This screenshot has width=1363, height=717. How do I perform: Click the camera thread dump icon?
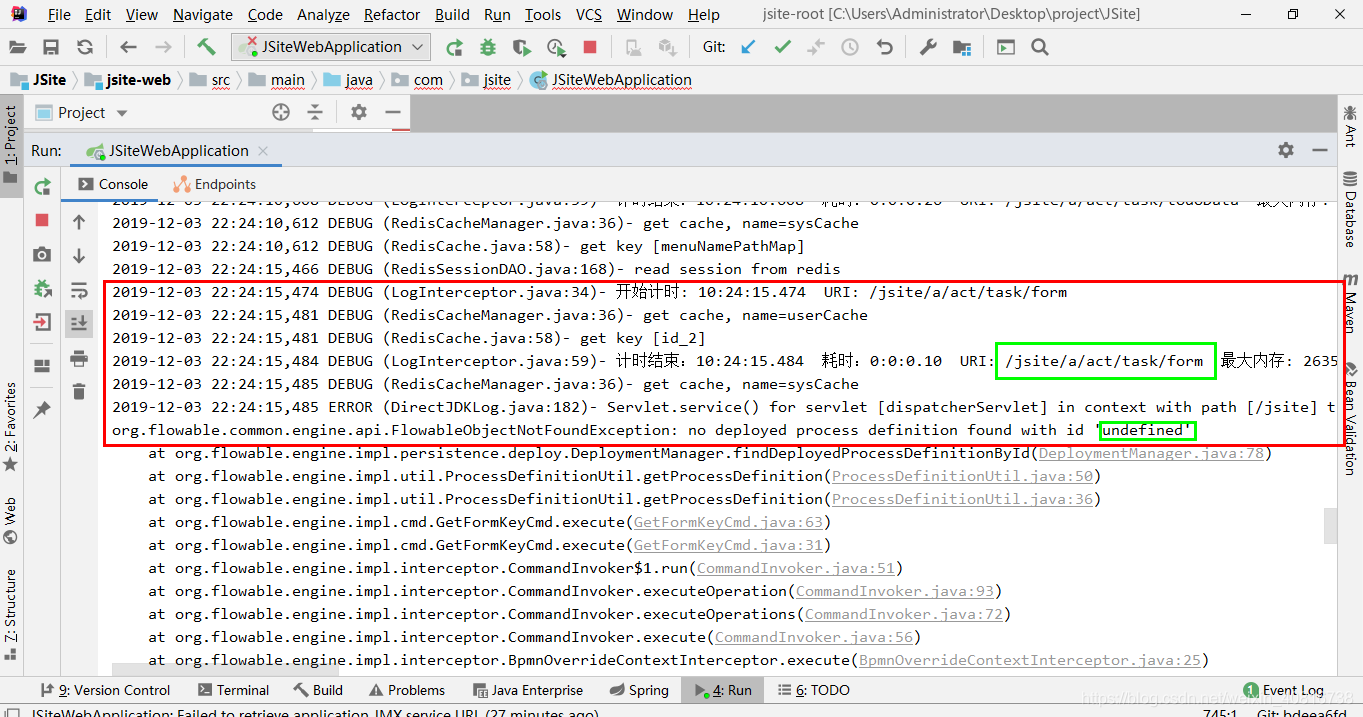(x=42, y=255)
